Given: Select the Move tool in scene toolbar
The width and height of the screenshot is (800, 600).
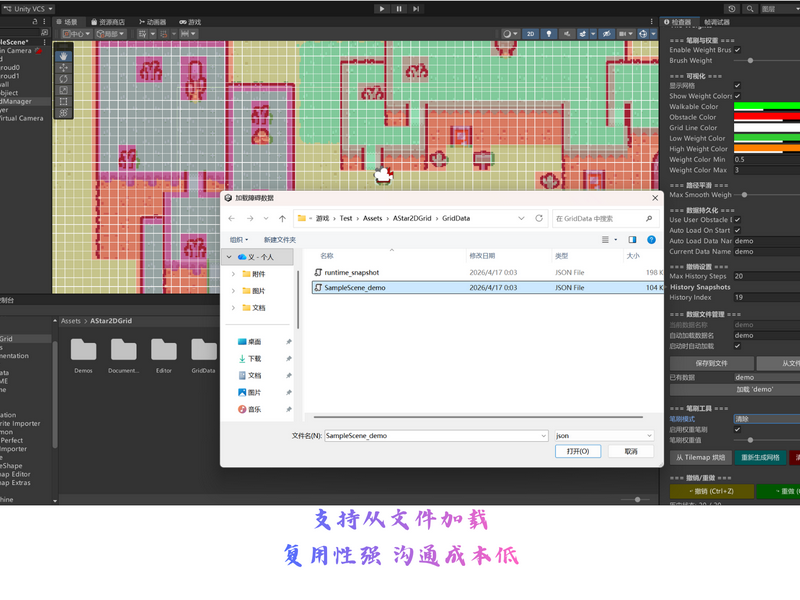Looking at the screenshot, I should coord(63,67).
